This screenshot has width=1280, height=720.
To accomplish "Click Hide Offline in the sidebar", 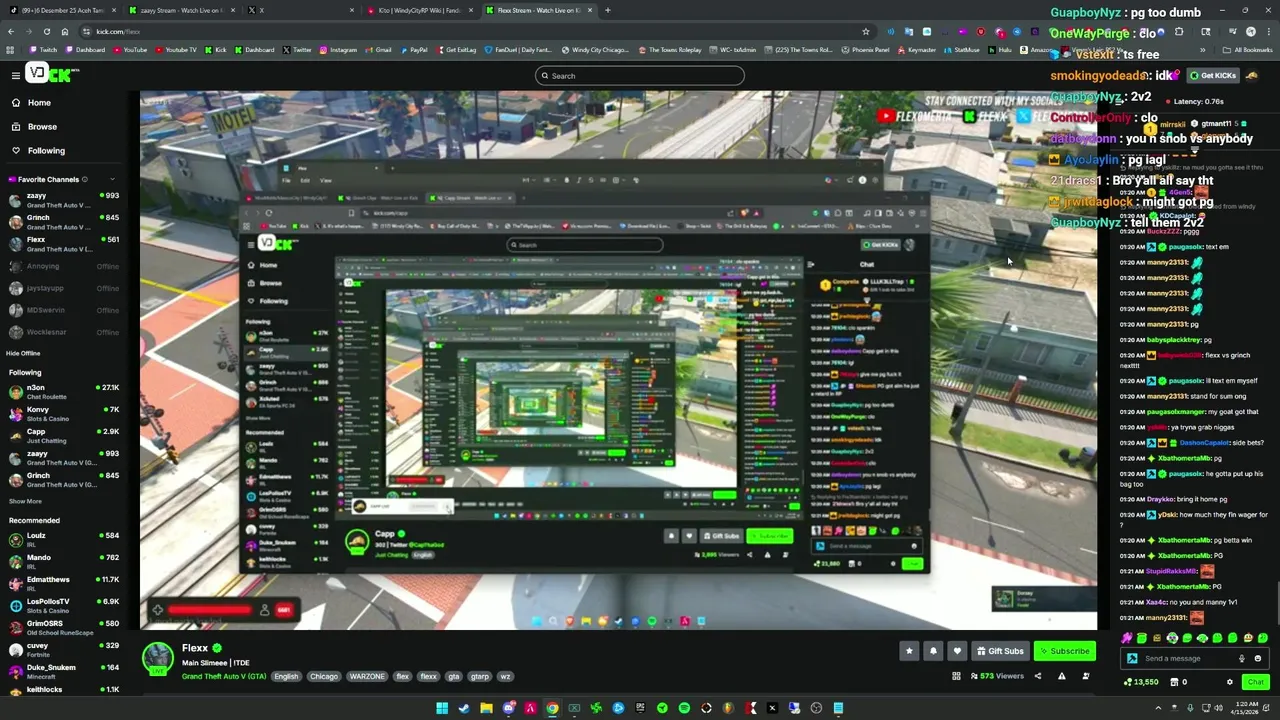I will [23, 353].
